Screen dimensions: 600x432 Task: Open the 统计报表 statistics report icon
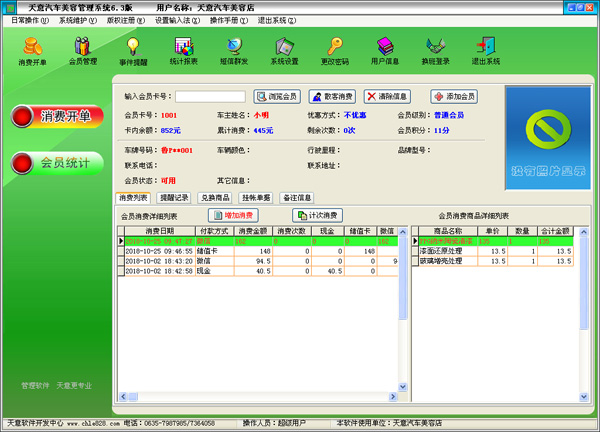tap(183, 50)
